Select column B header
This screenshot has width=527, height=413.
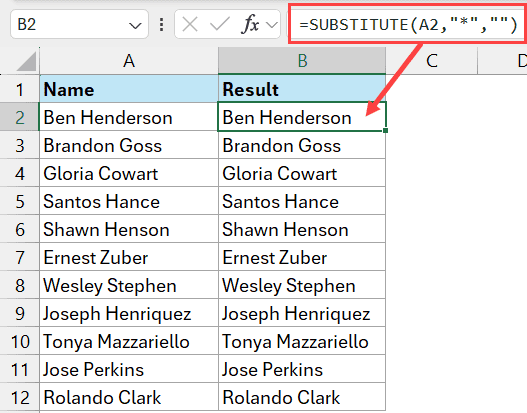[x=302, y=61]
